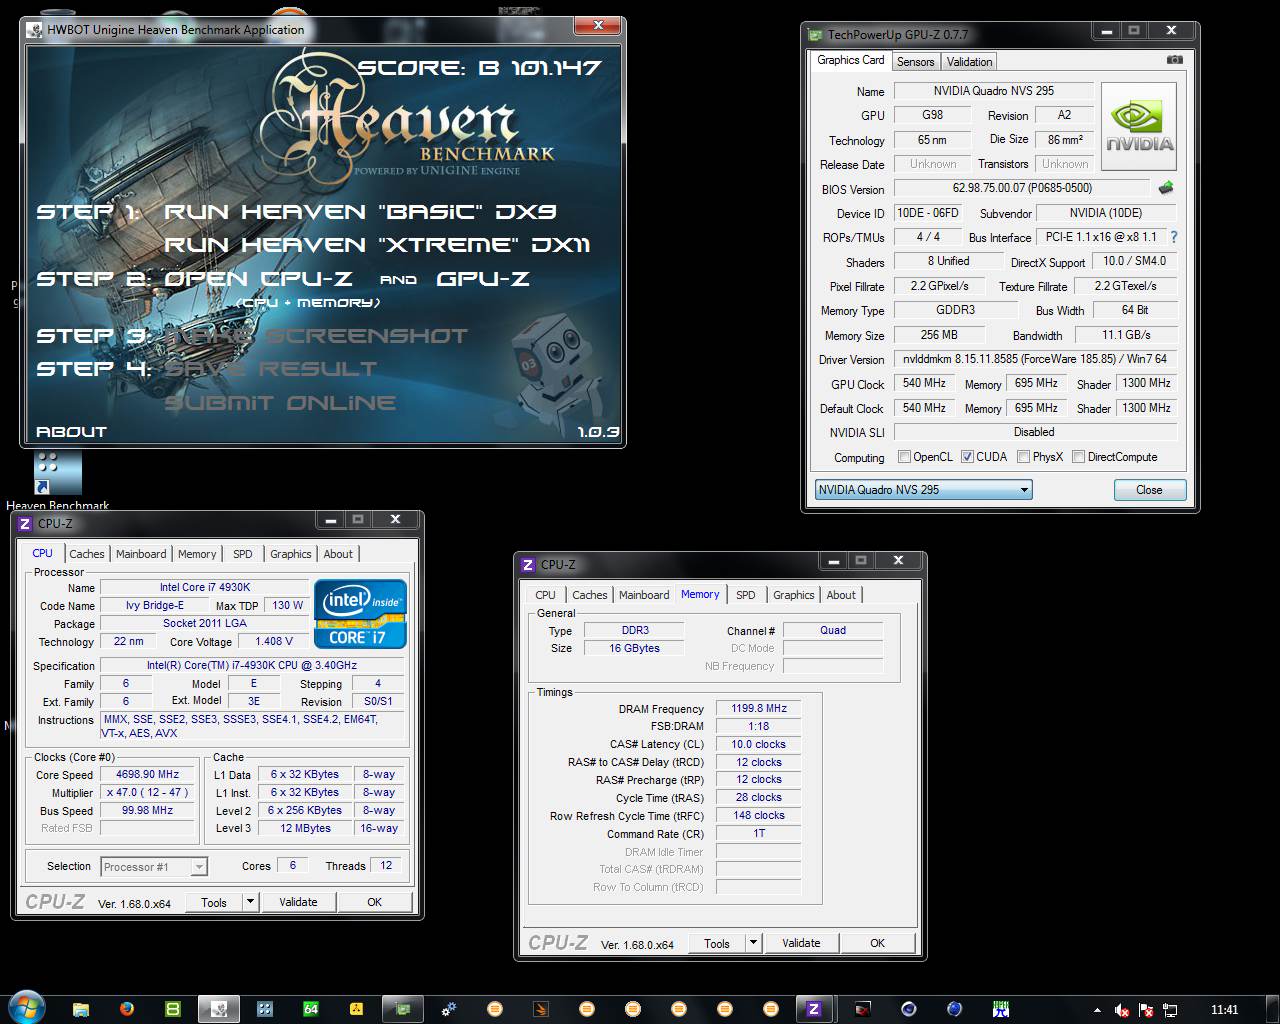Show hidden system tray icons arrow
Viewport: 1280px width, 1024px height.
(x=1098, y=1010)
